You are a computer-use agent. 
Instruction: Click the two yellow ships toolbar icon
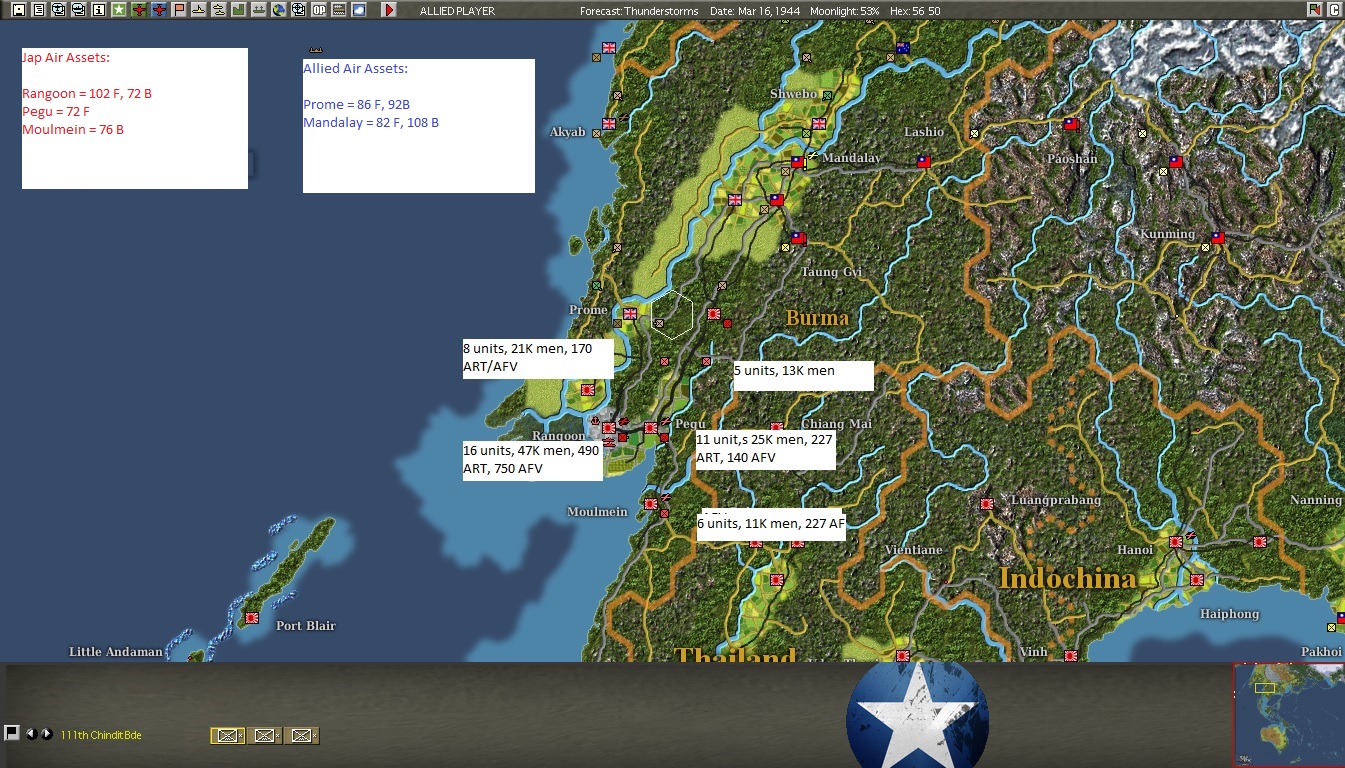click(218, 10)
